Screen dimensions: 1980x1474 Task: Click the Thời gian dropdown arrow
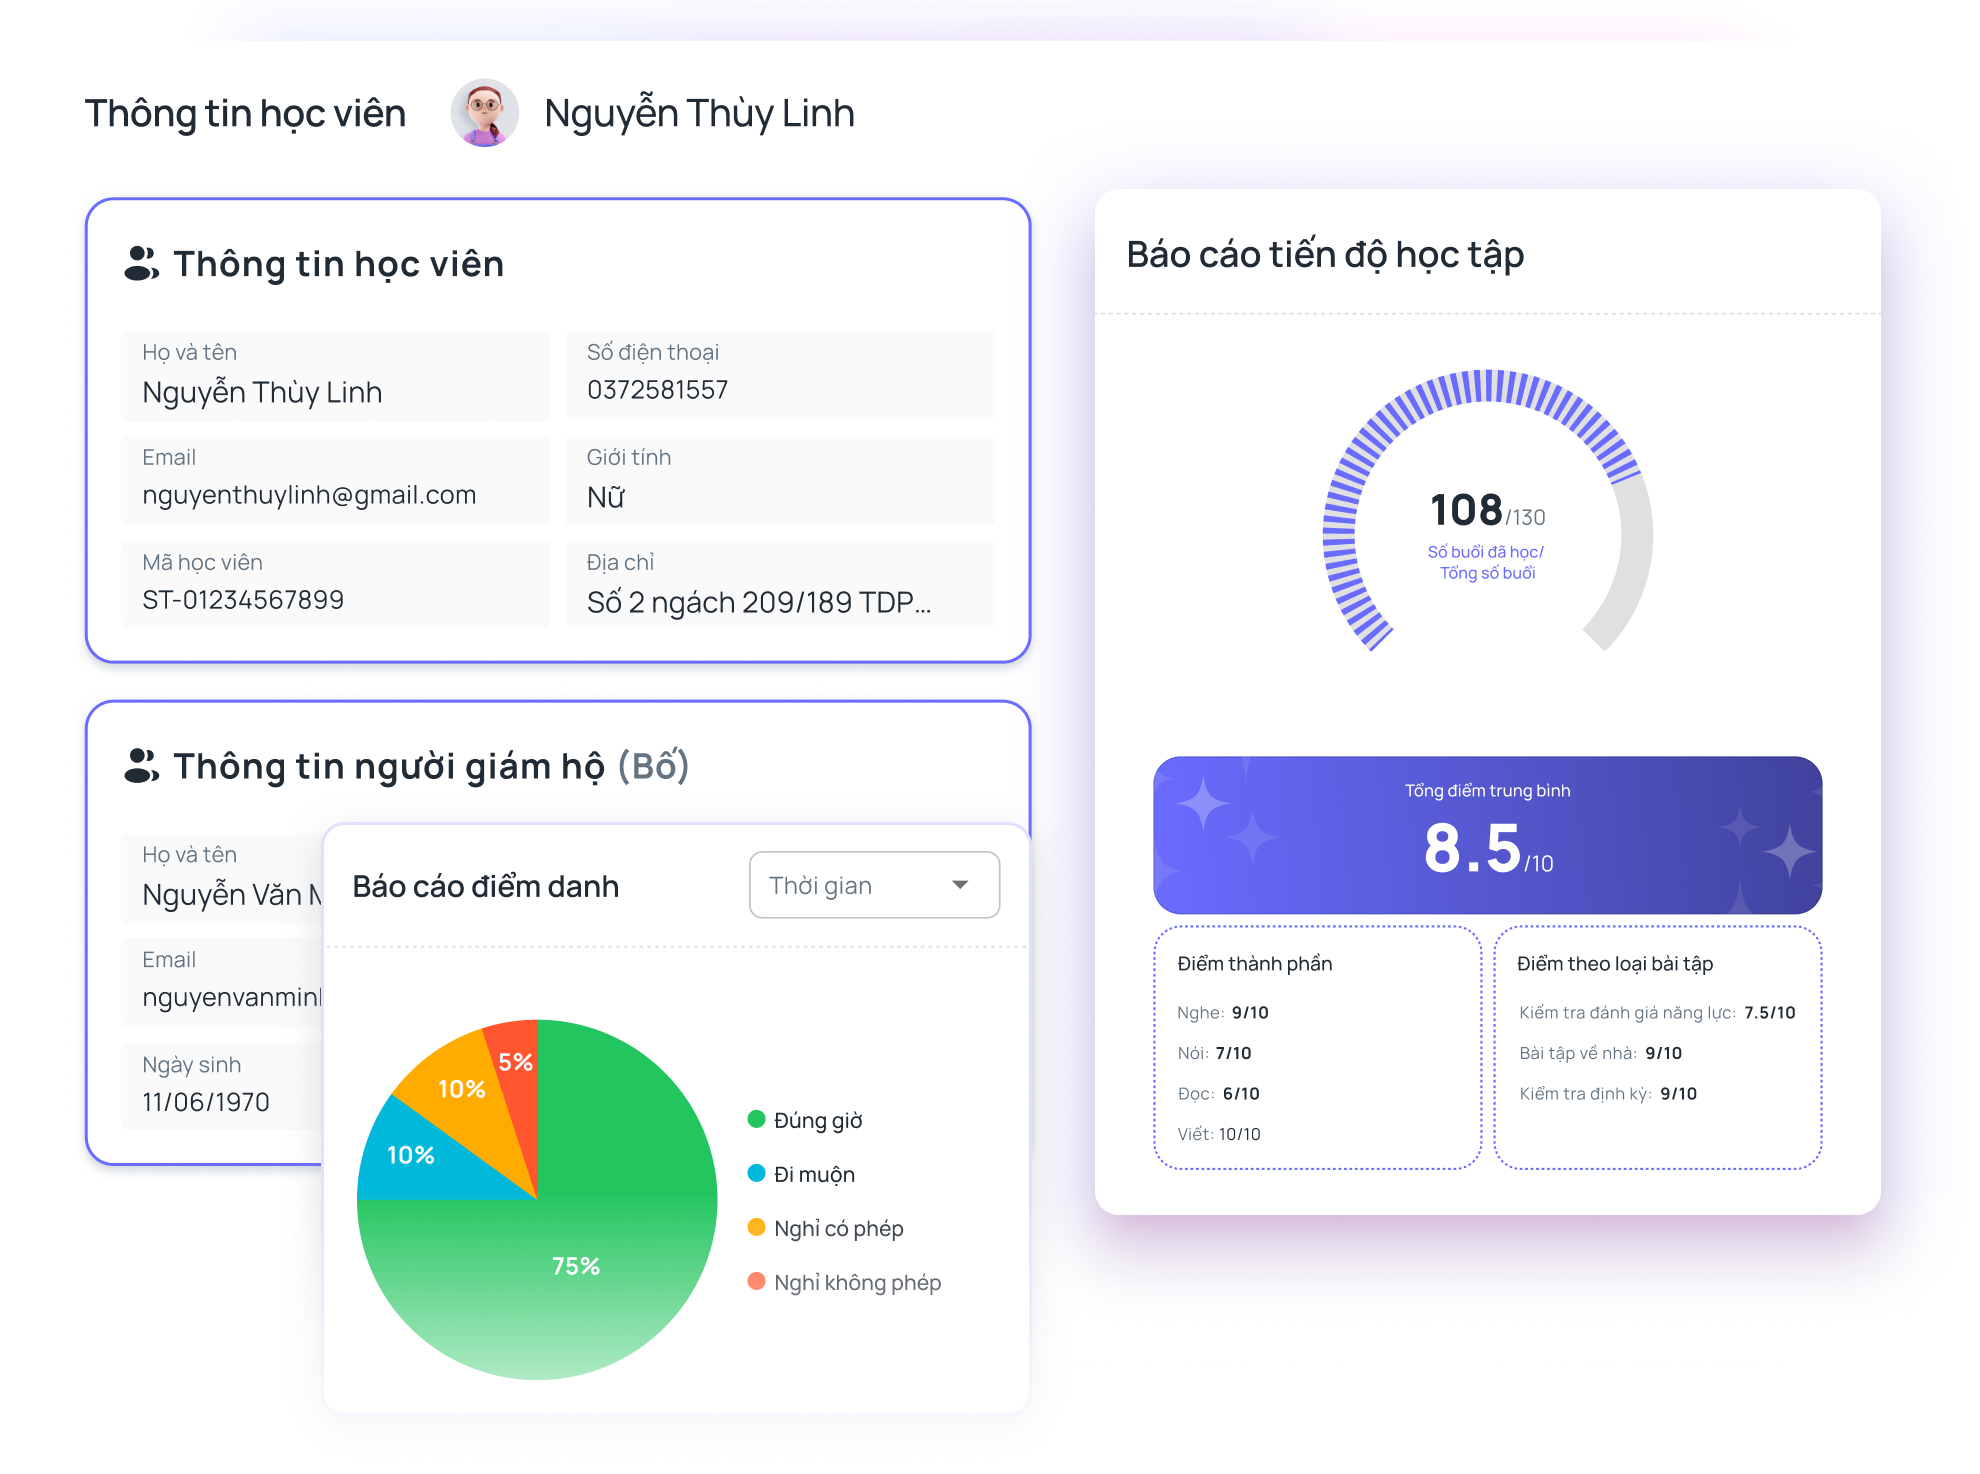[x=960, y=885]
